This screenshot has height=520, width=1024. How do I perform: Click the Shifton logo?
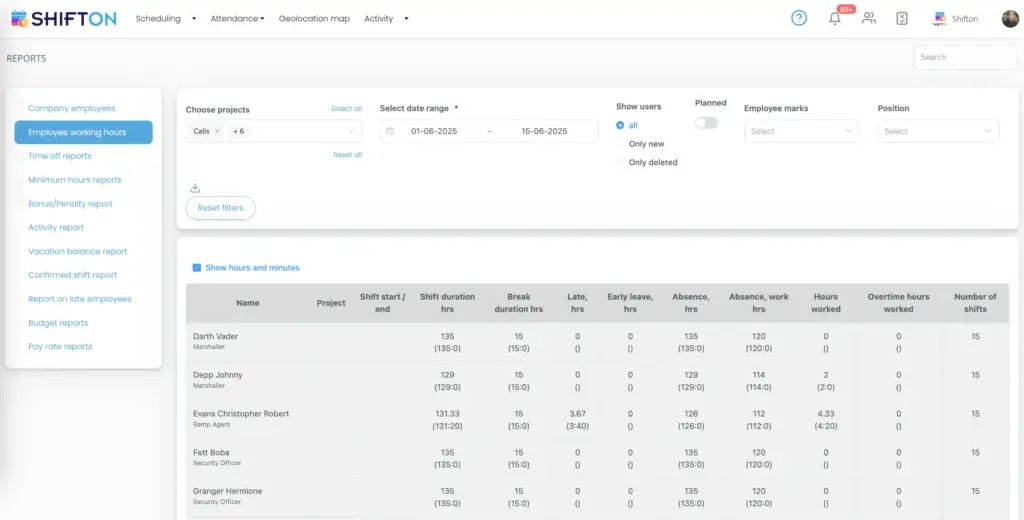click(x=64, y=18)
